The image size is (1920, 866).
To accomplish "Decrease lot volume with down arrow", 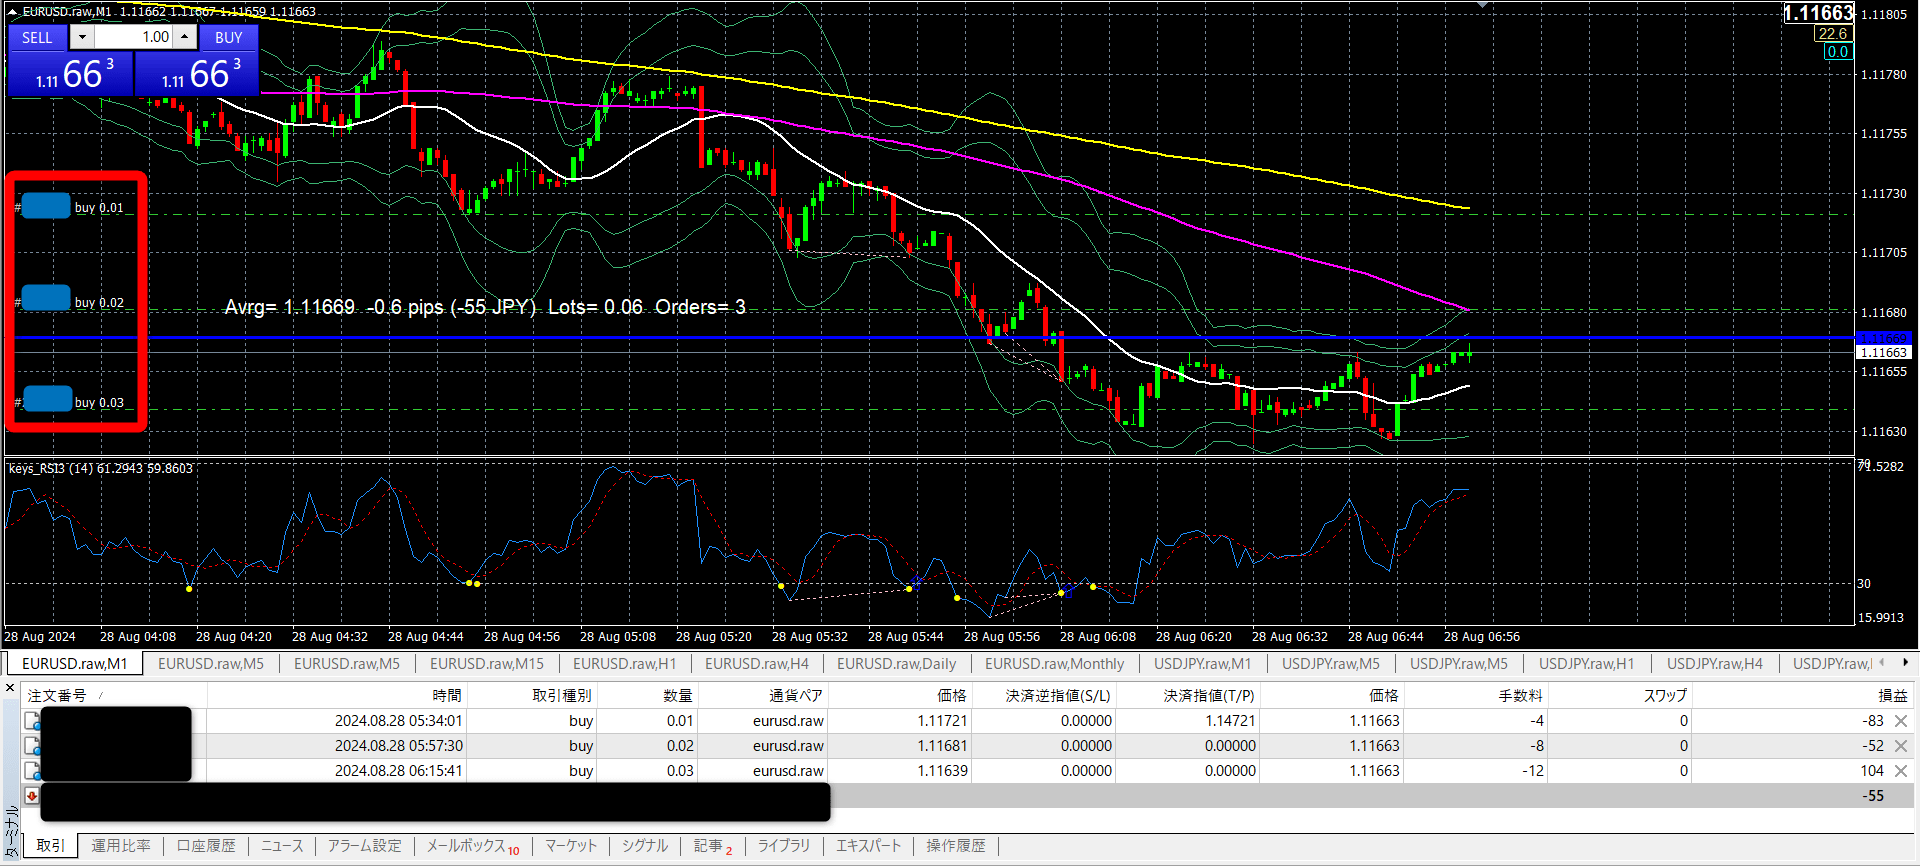I will pos(82,37).
